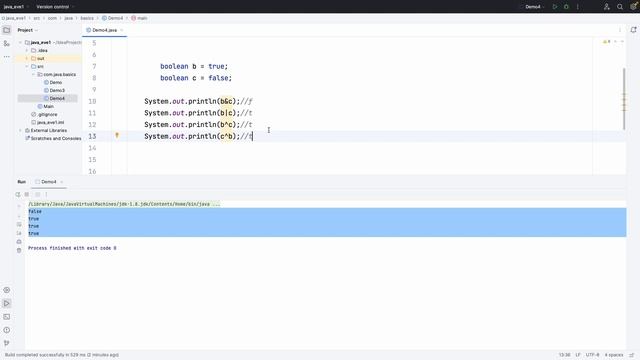This screenshot has height=360, width=640.
Task: Open the Project tool window icon
Action: [7, 30]
